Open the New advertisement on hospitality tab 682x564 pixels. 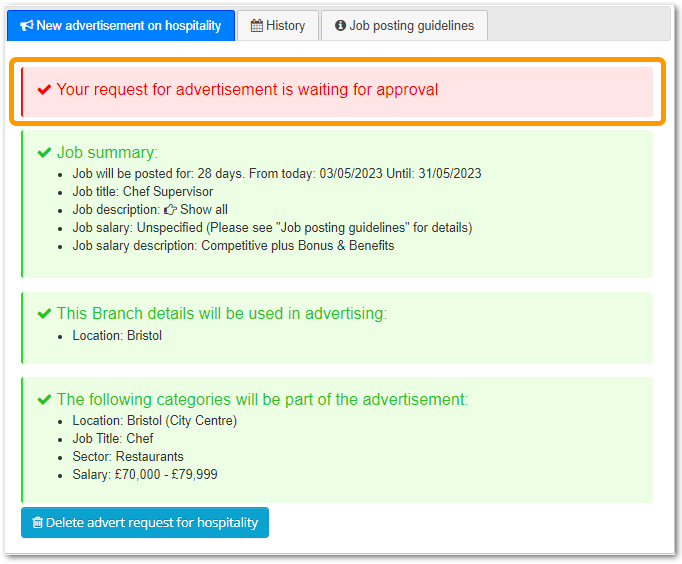point(121,26)
